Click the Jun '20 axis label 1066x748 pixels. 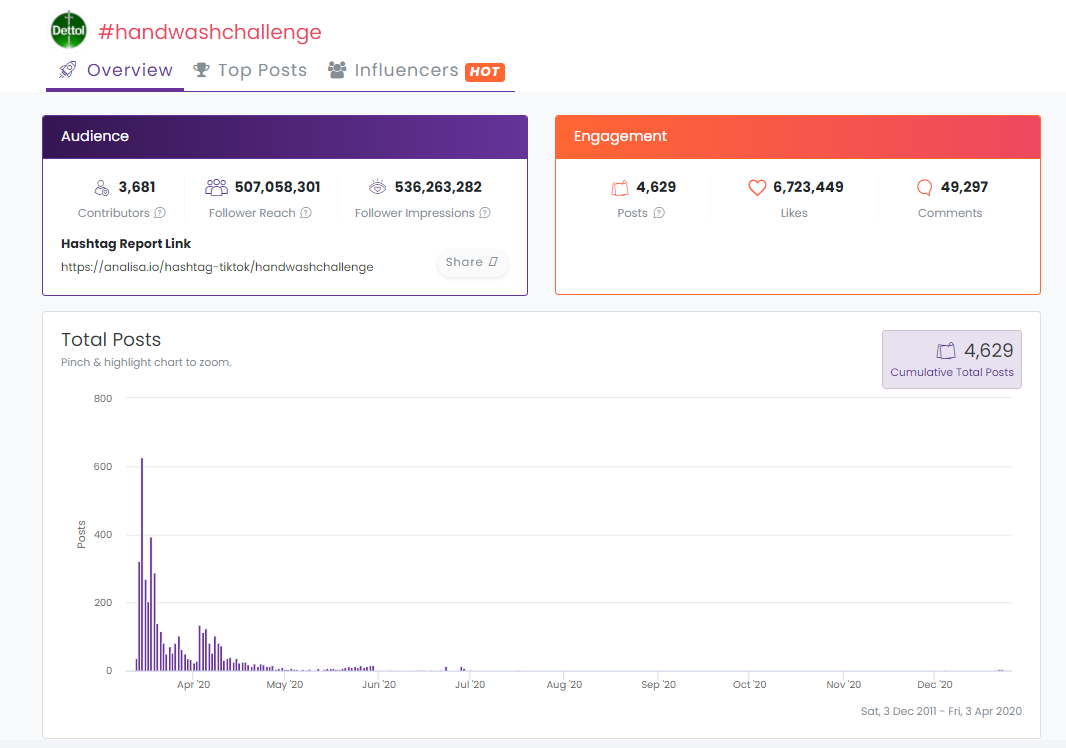(x=378, y=685)
